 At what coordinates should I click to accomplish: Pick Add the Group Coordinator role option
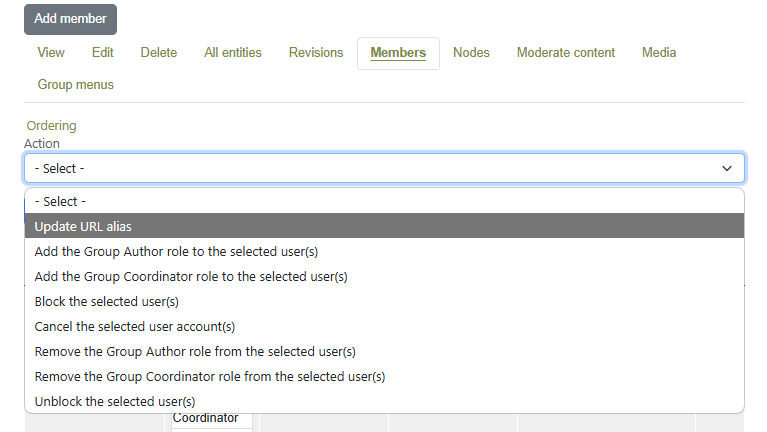point(191,276)
